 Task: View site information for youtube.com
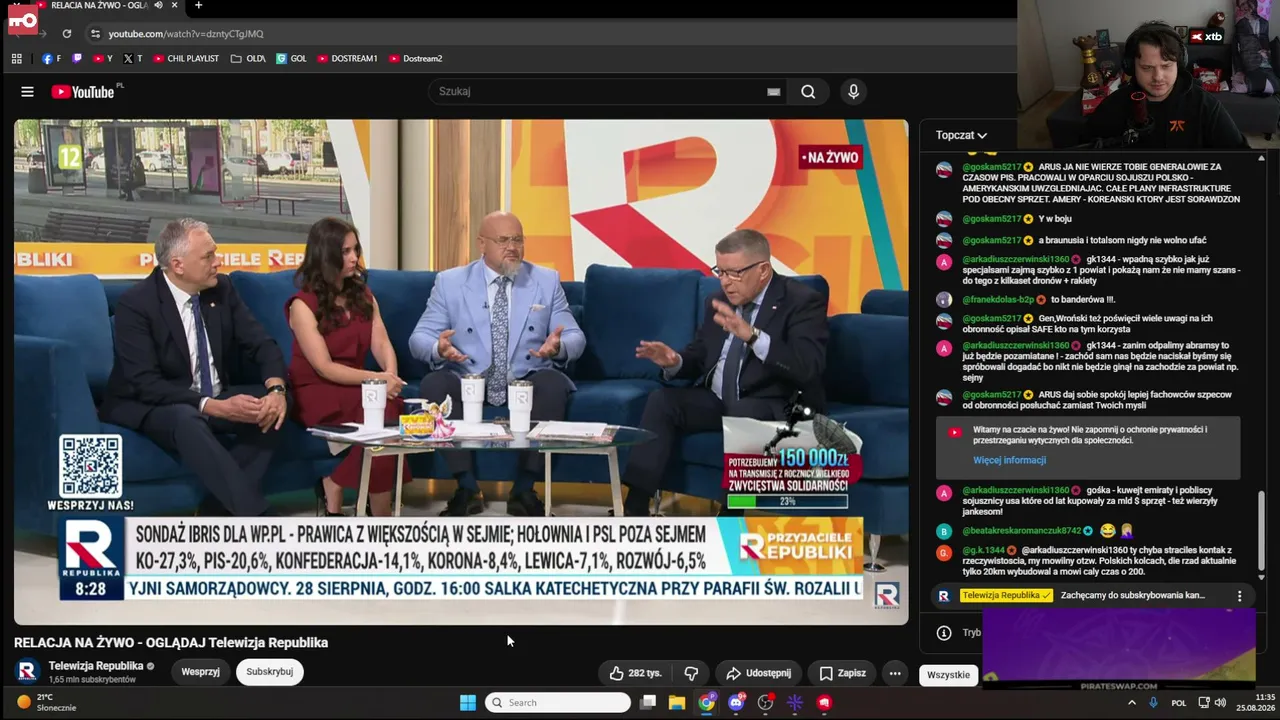pos(95,34)
